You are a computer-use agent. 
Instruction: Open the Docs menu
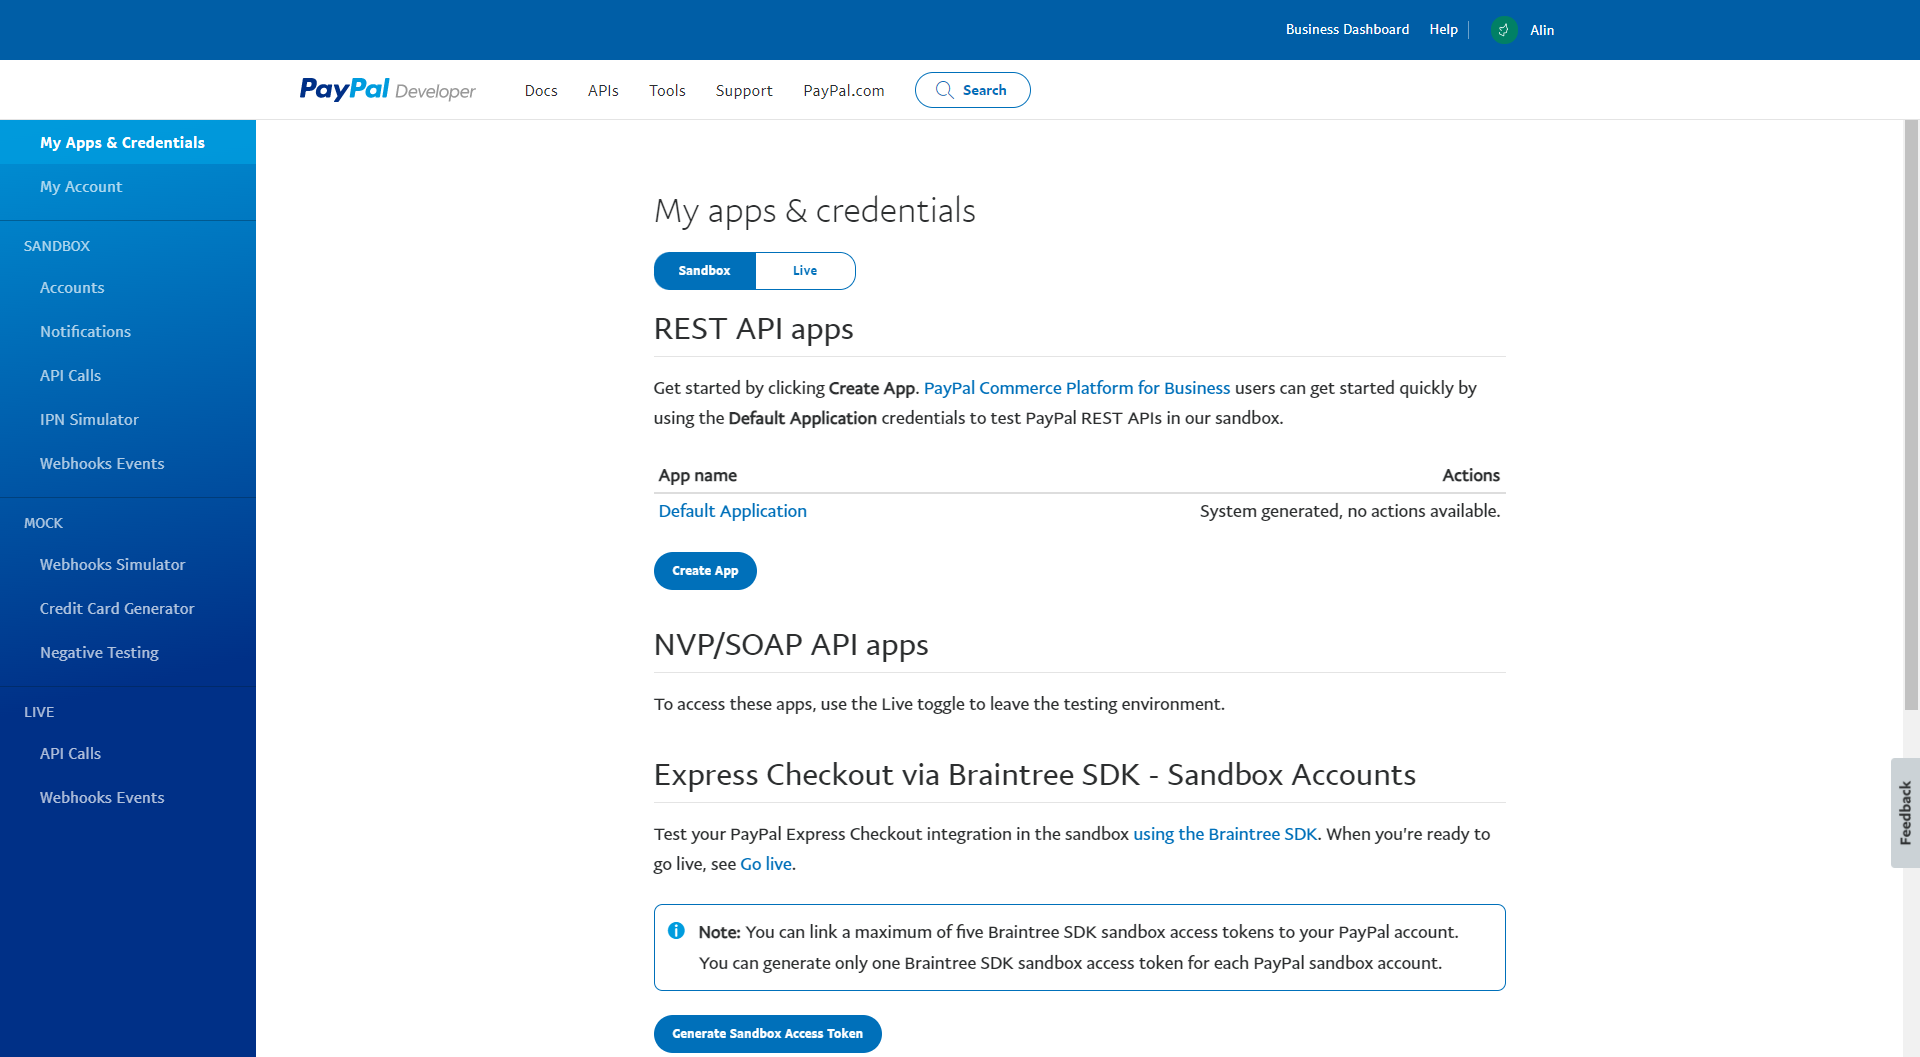click(541, 90)
